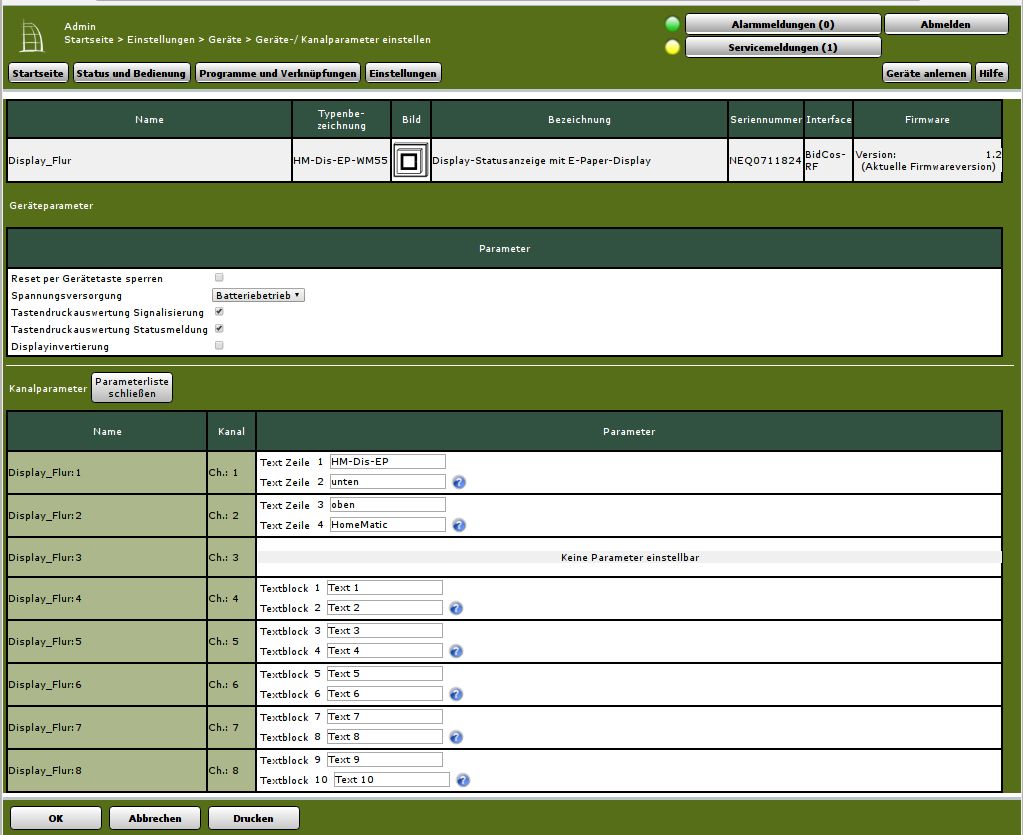The height and width of the screenshot is (835, 1023).
Task: Click the HomeMatic logo icon
Action: (32, 36)
